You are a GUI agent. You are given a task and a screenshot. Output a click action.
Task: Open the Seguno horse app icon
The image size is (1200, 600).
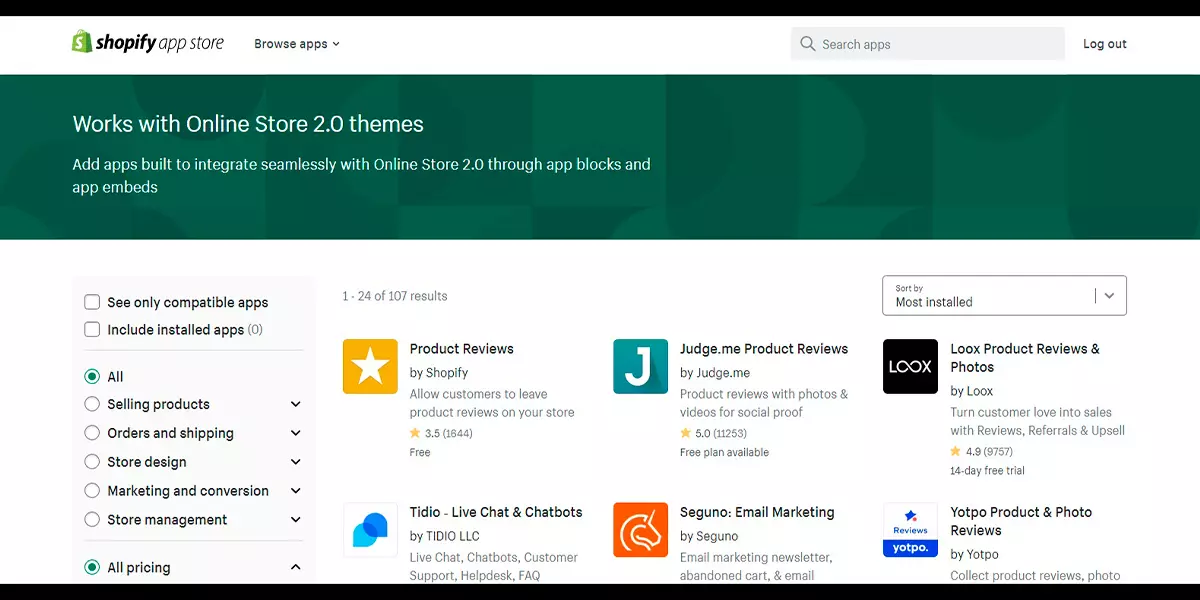pos(640,530)
